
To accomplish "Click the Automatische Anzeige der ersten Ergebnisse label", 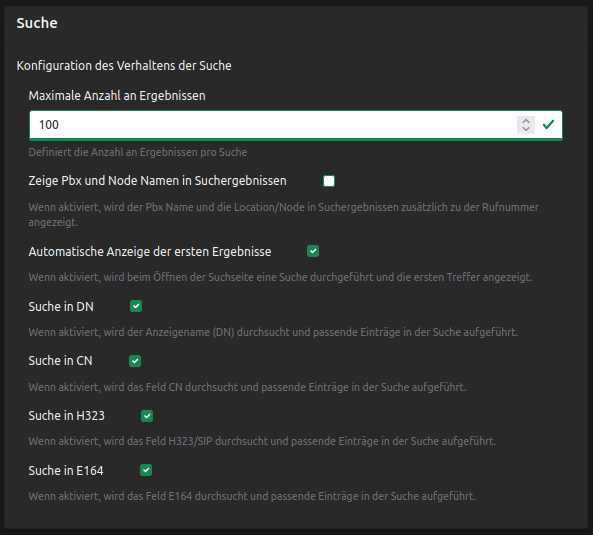I will [x=150, y=252].
